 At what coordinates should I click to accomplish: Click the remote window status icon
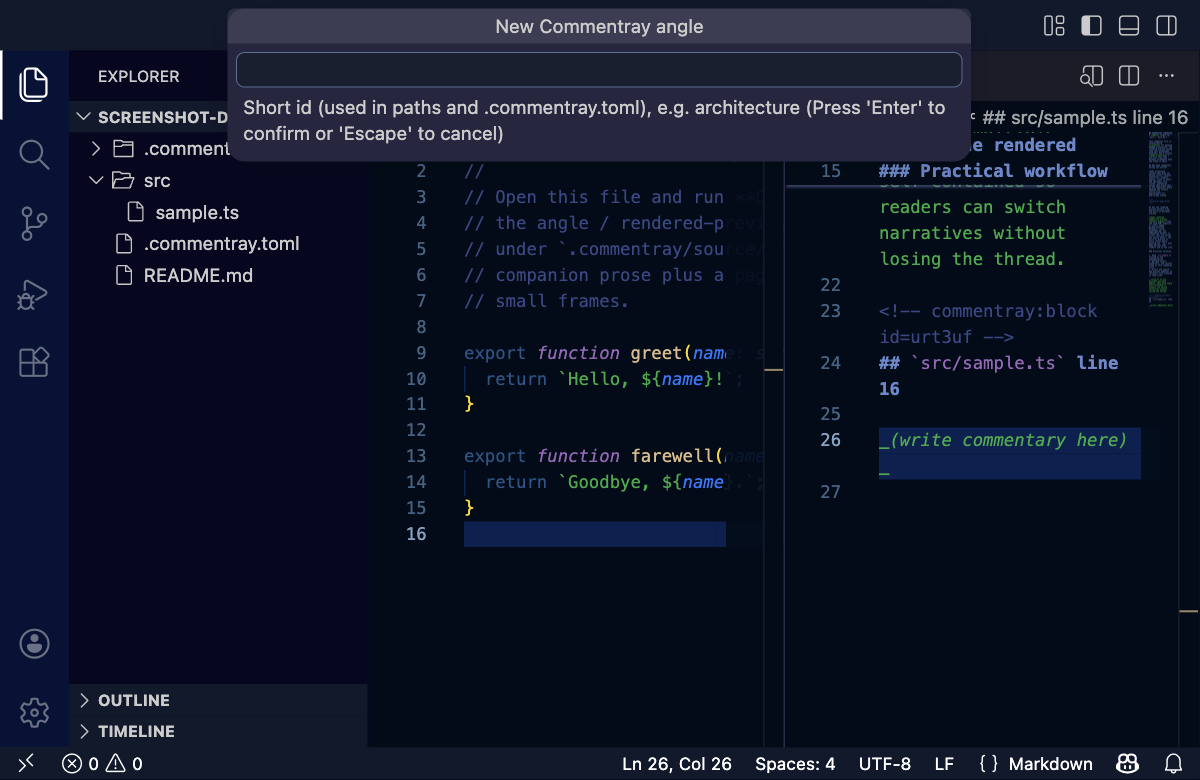26,764
